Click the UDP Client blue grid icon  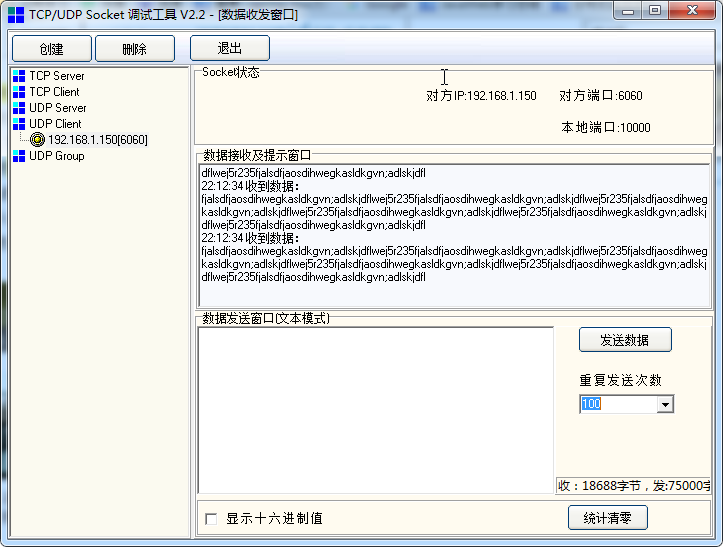19,124
